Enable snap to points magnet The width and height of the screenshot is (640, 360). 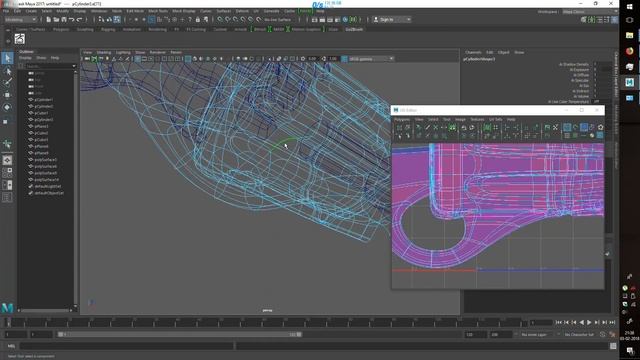tap(236, 19)
